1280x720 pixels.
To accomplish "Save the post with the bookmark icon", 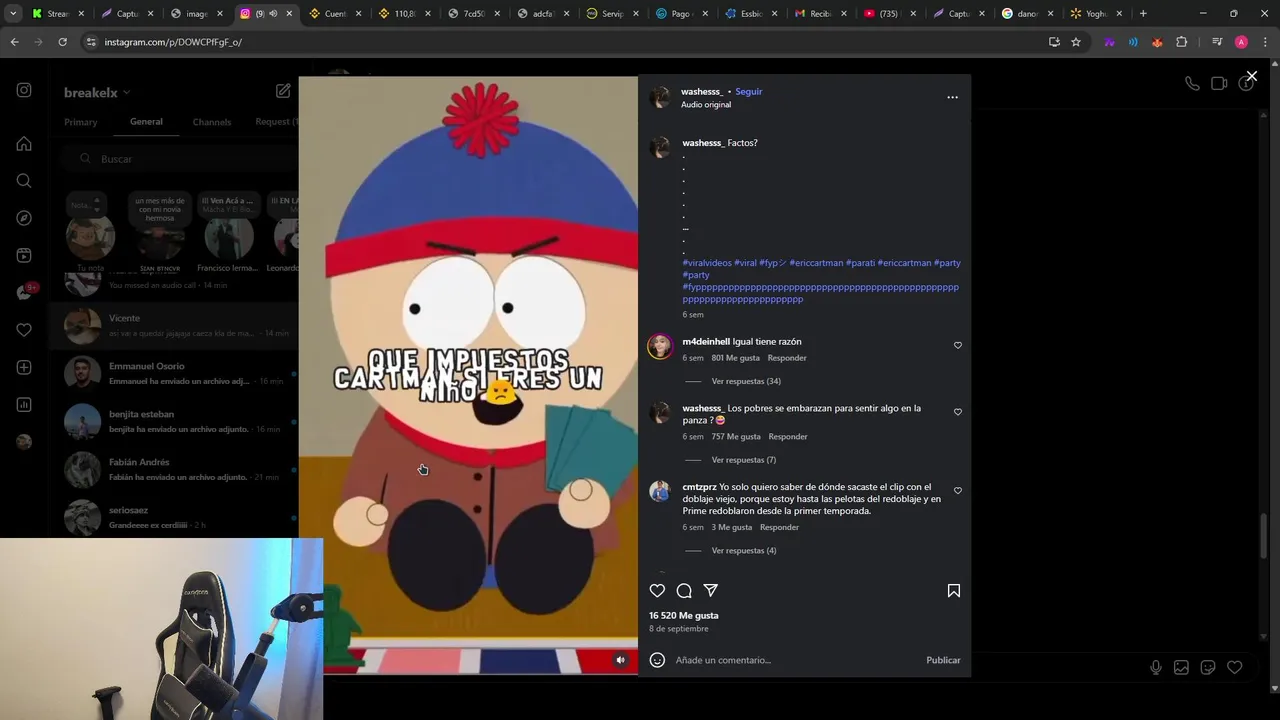I will (x=954, y=591).
